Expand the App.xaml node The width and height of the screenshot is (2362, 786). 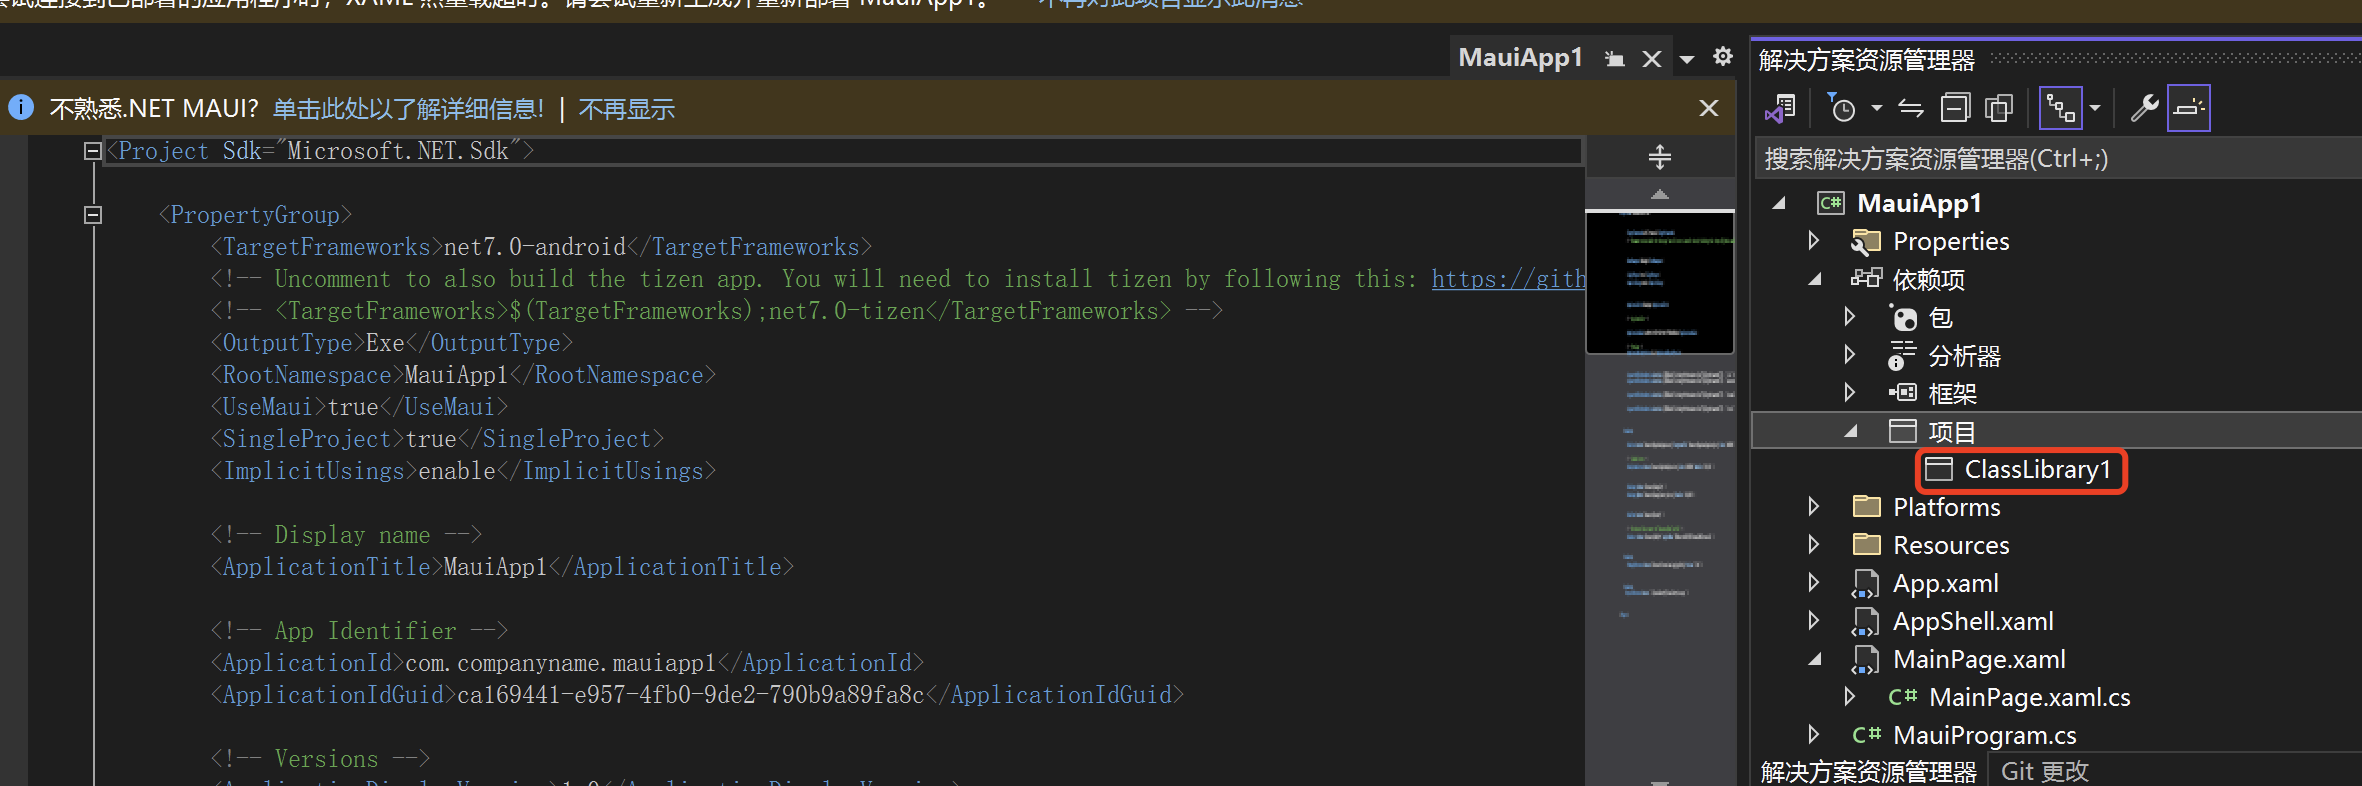point(1813,583)
